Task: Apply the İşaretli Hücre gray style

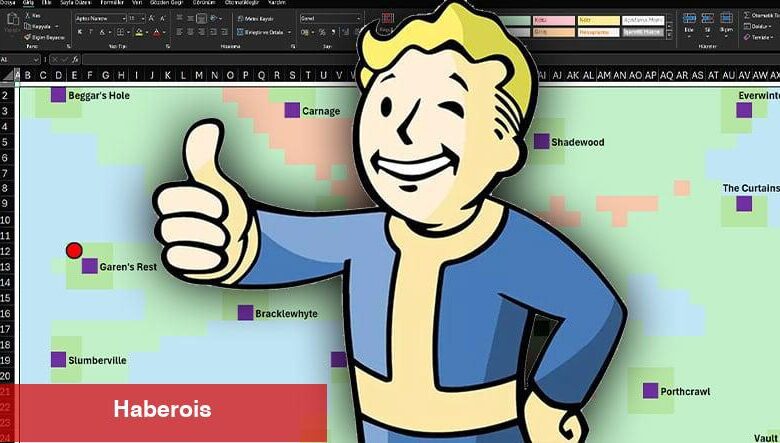Action: [643, 32]
